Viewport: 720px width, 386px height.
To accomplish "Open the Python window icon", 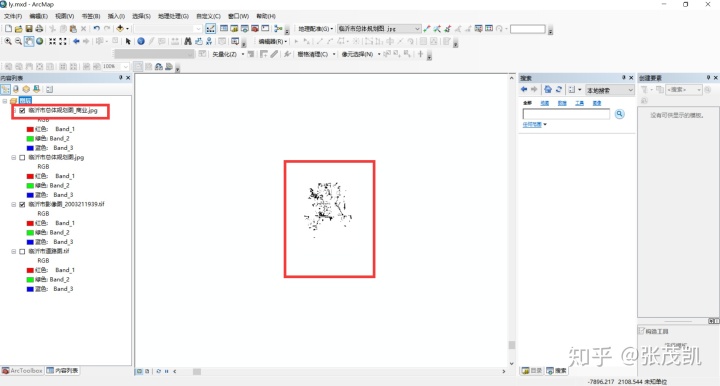I will 265,29.
